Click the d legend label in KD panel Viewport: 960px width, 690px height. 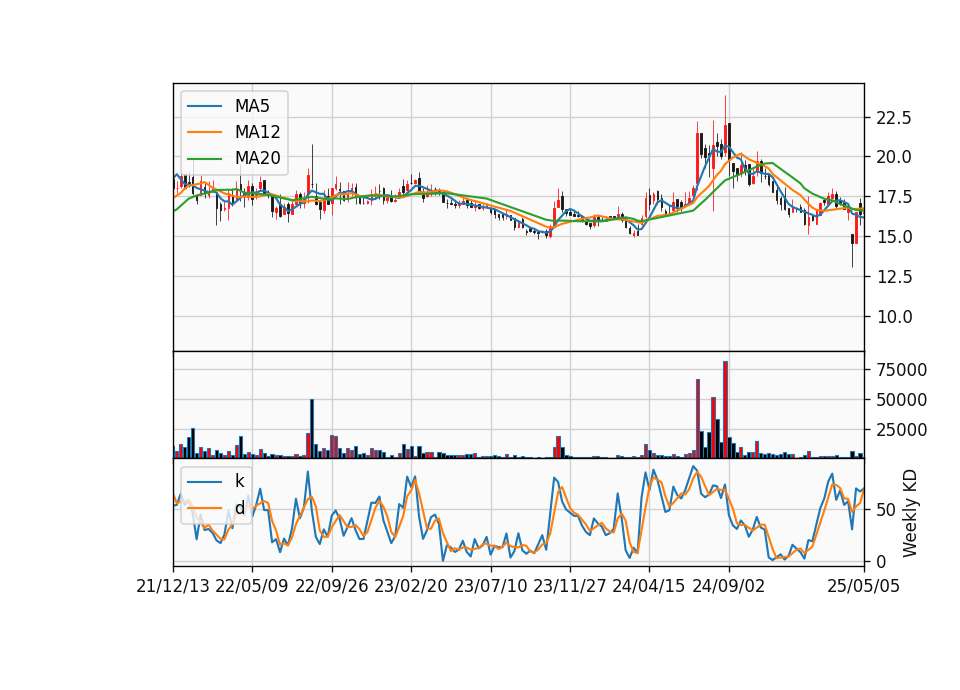[239, 508]
